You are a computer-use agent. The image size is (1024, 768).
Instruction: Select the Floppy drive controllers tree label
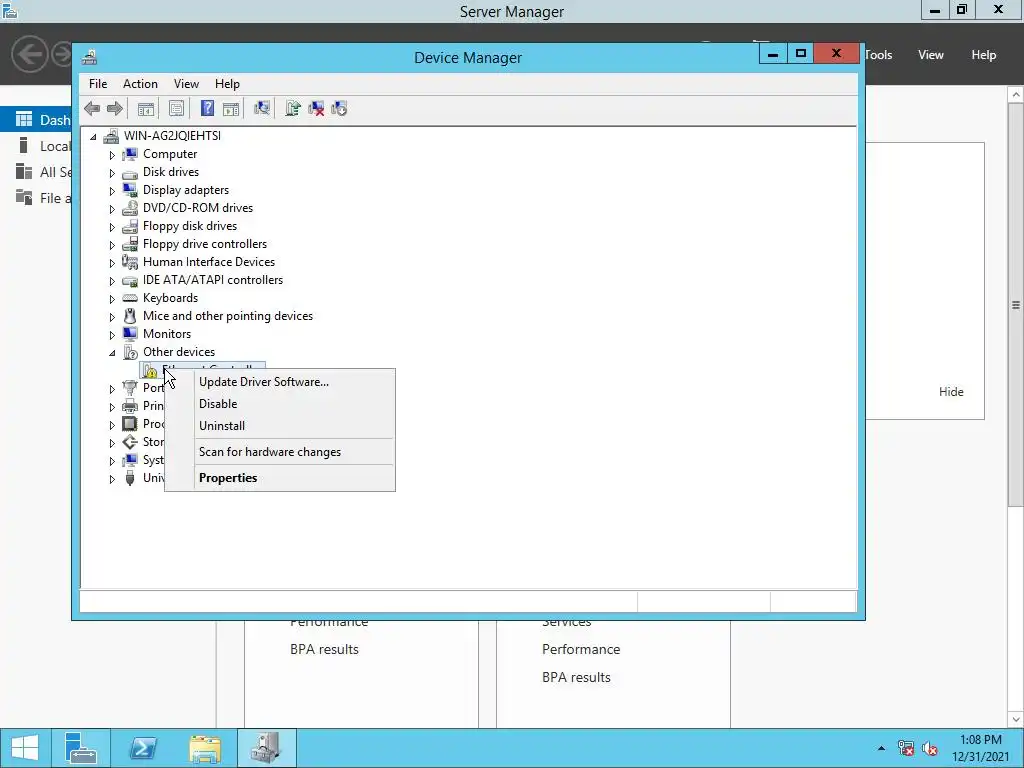205,244
